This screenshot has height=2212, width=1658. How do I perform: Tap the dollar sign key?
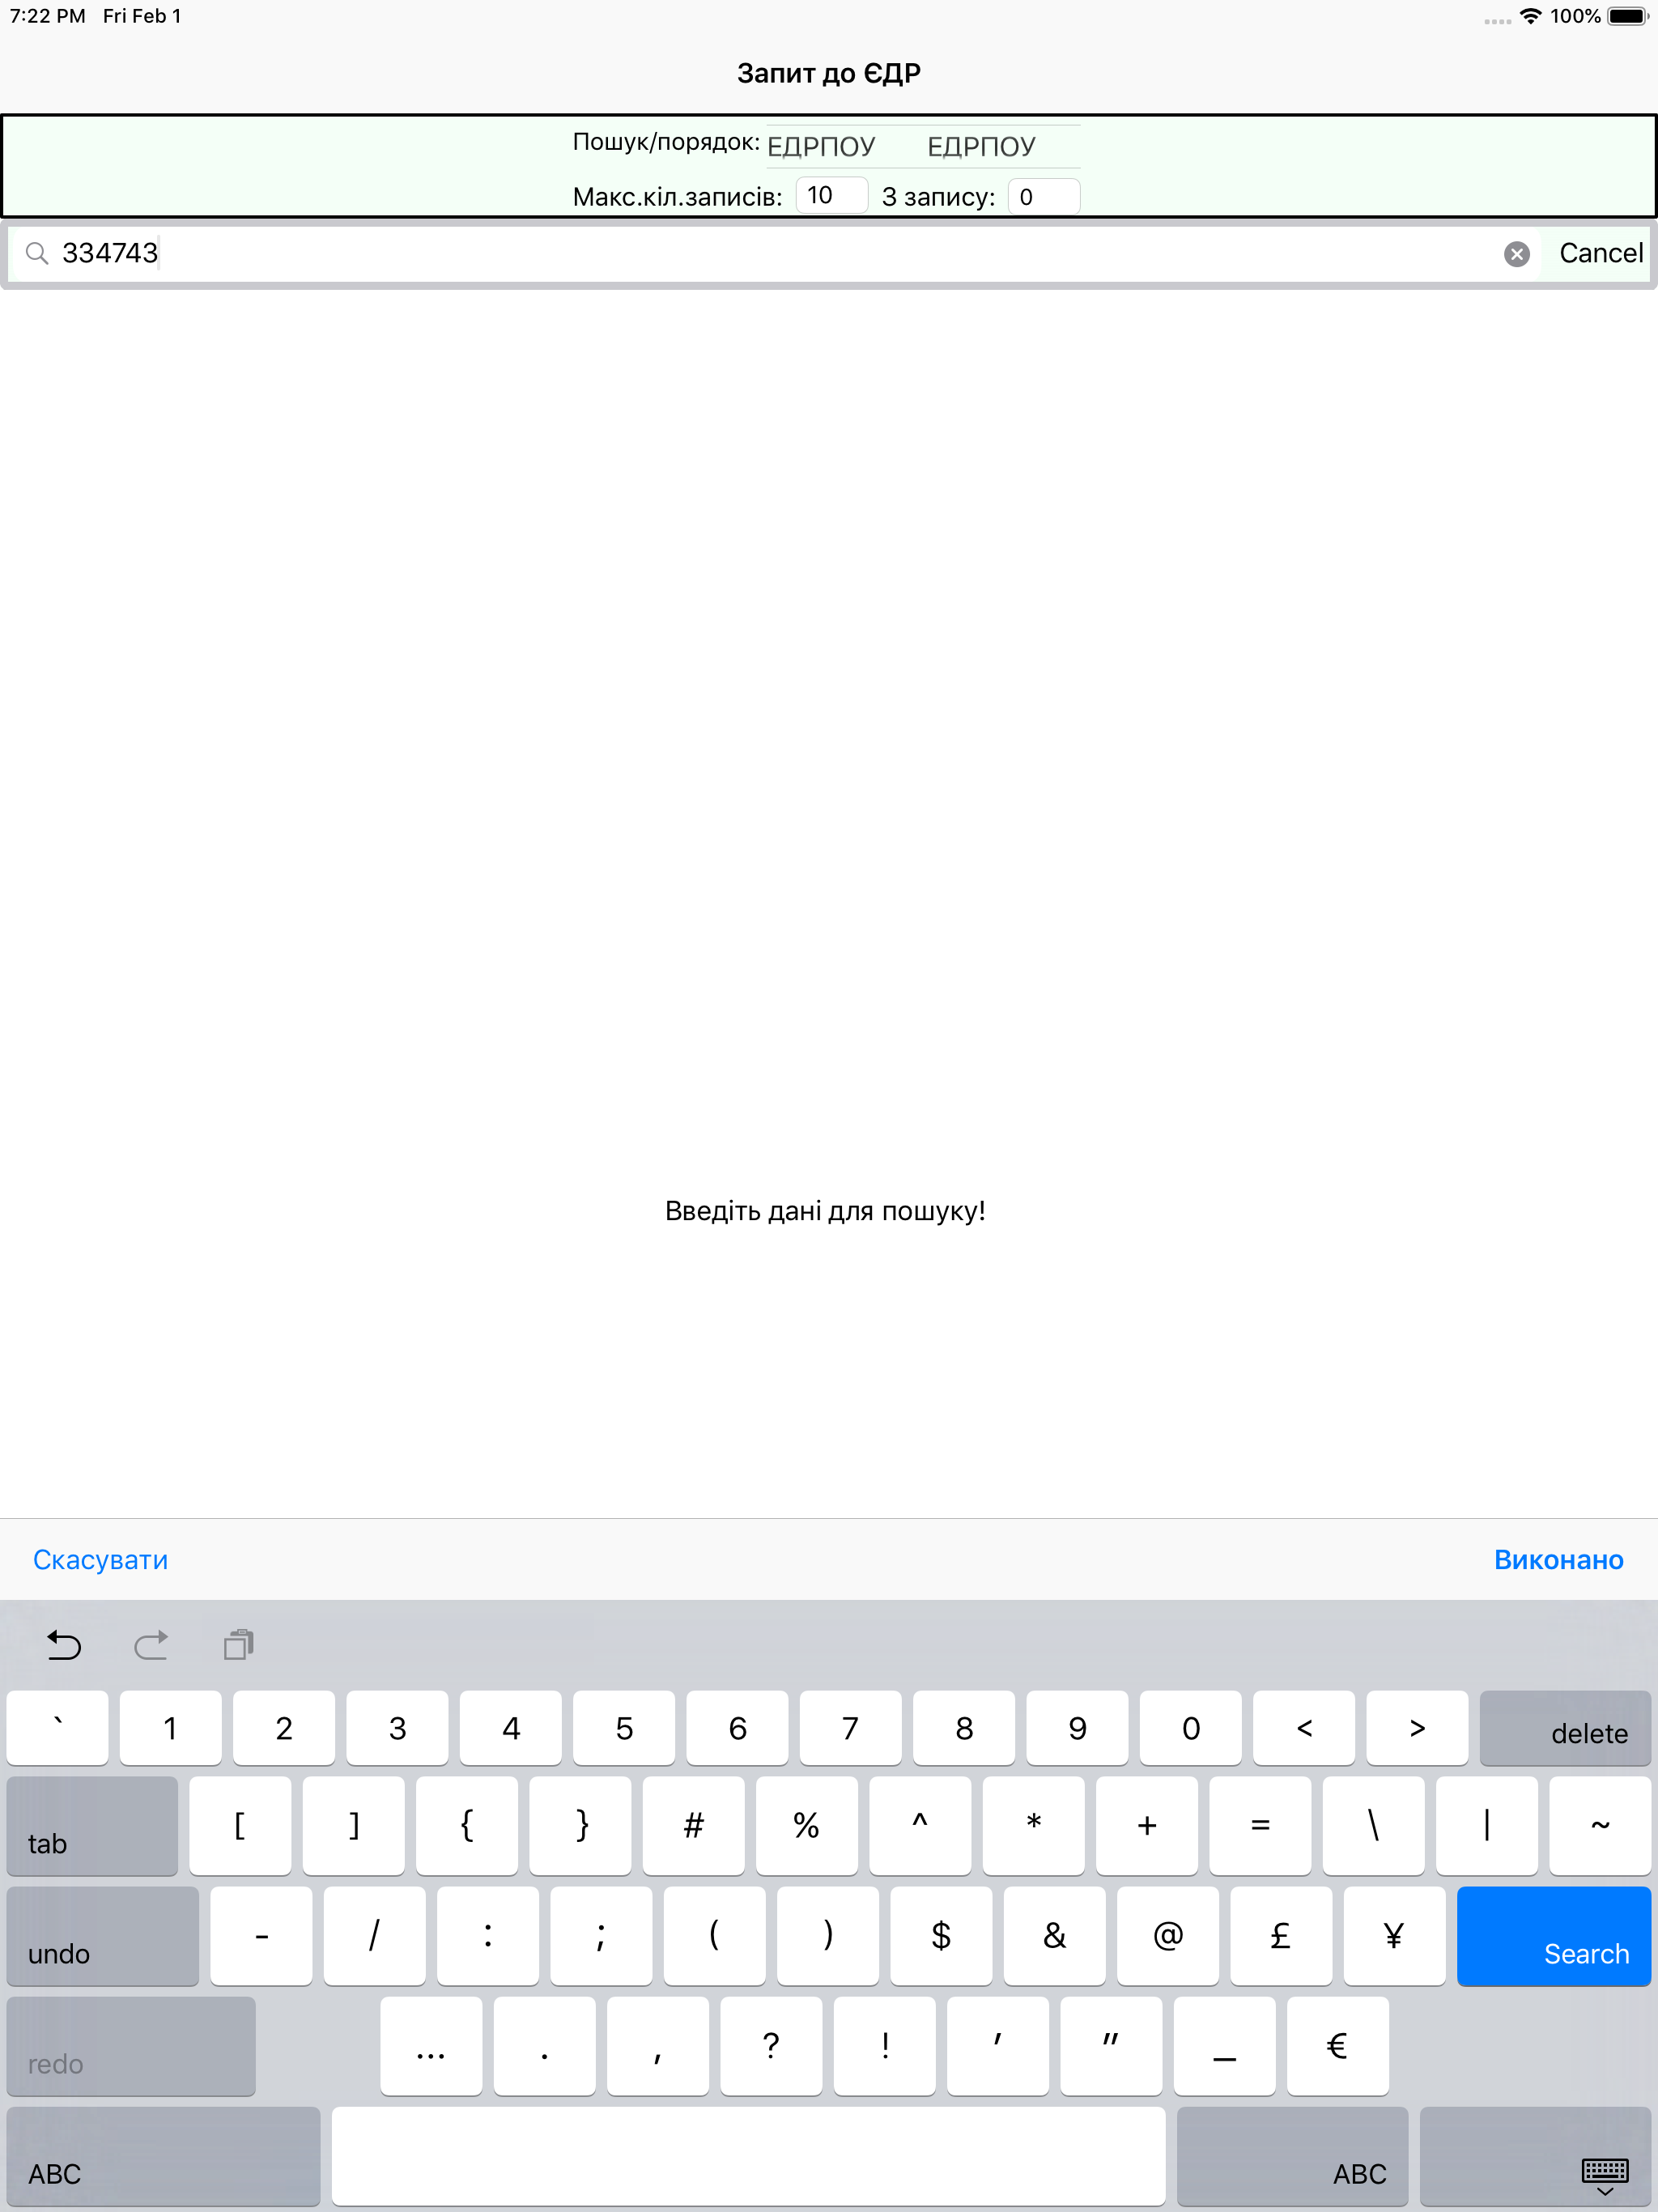pyautogui.click(x=941, y=1936)
